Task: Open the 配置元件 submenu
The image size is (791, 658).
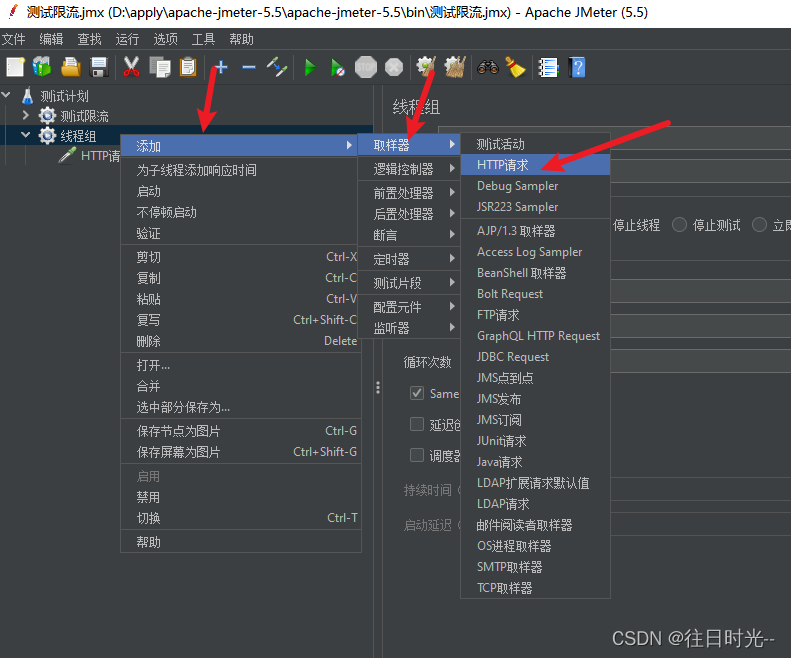Action: (409, 307)
